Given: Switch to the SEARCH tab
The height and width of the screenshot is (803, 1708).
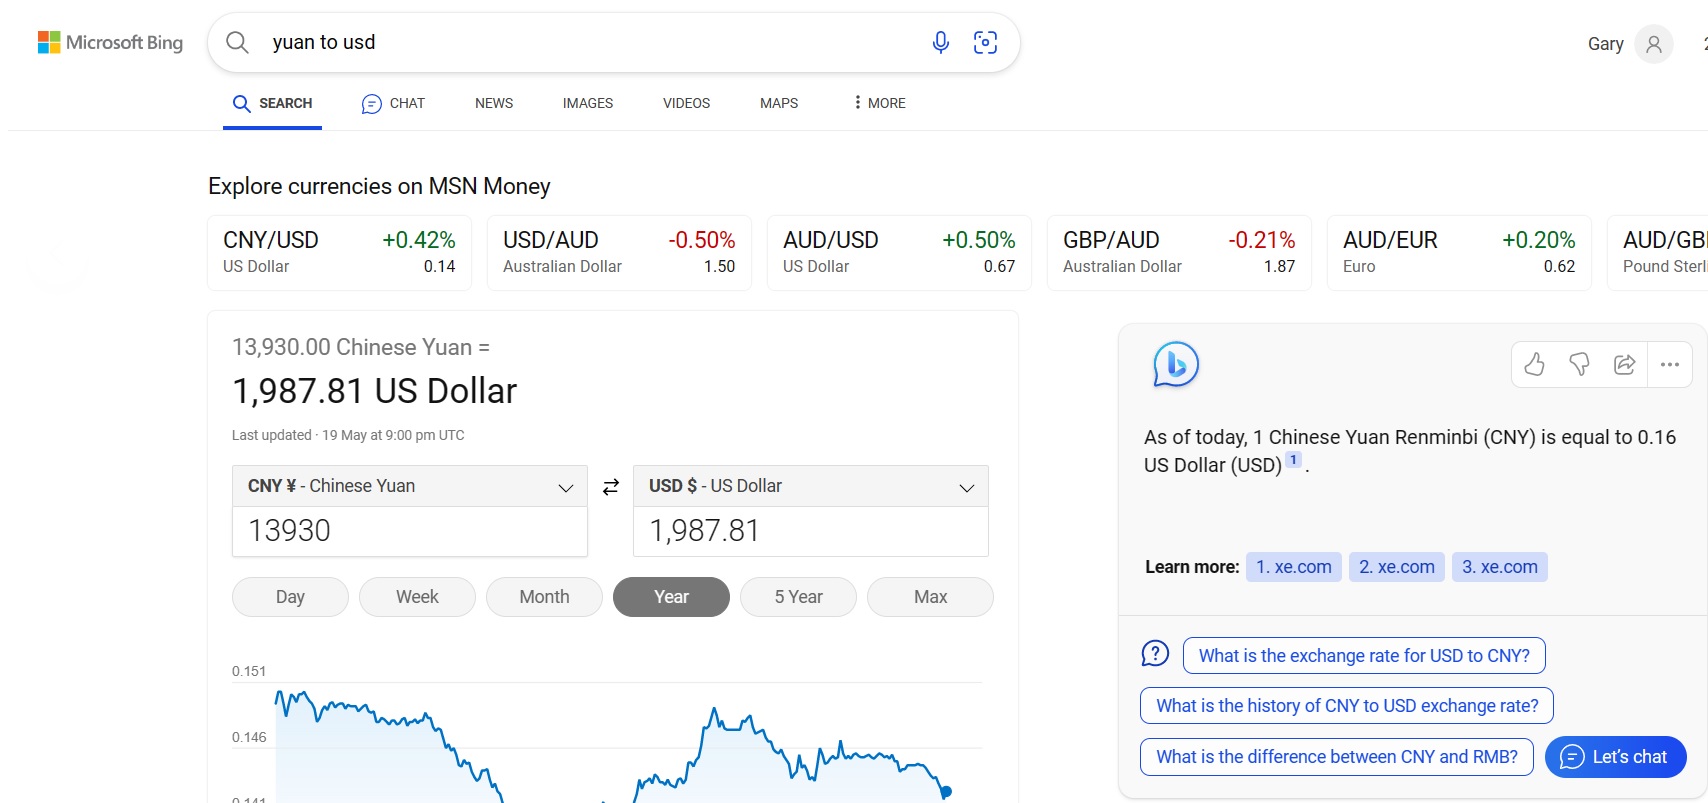Looking at the screenshot, I should click(272, 103).
